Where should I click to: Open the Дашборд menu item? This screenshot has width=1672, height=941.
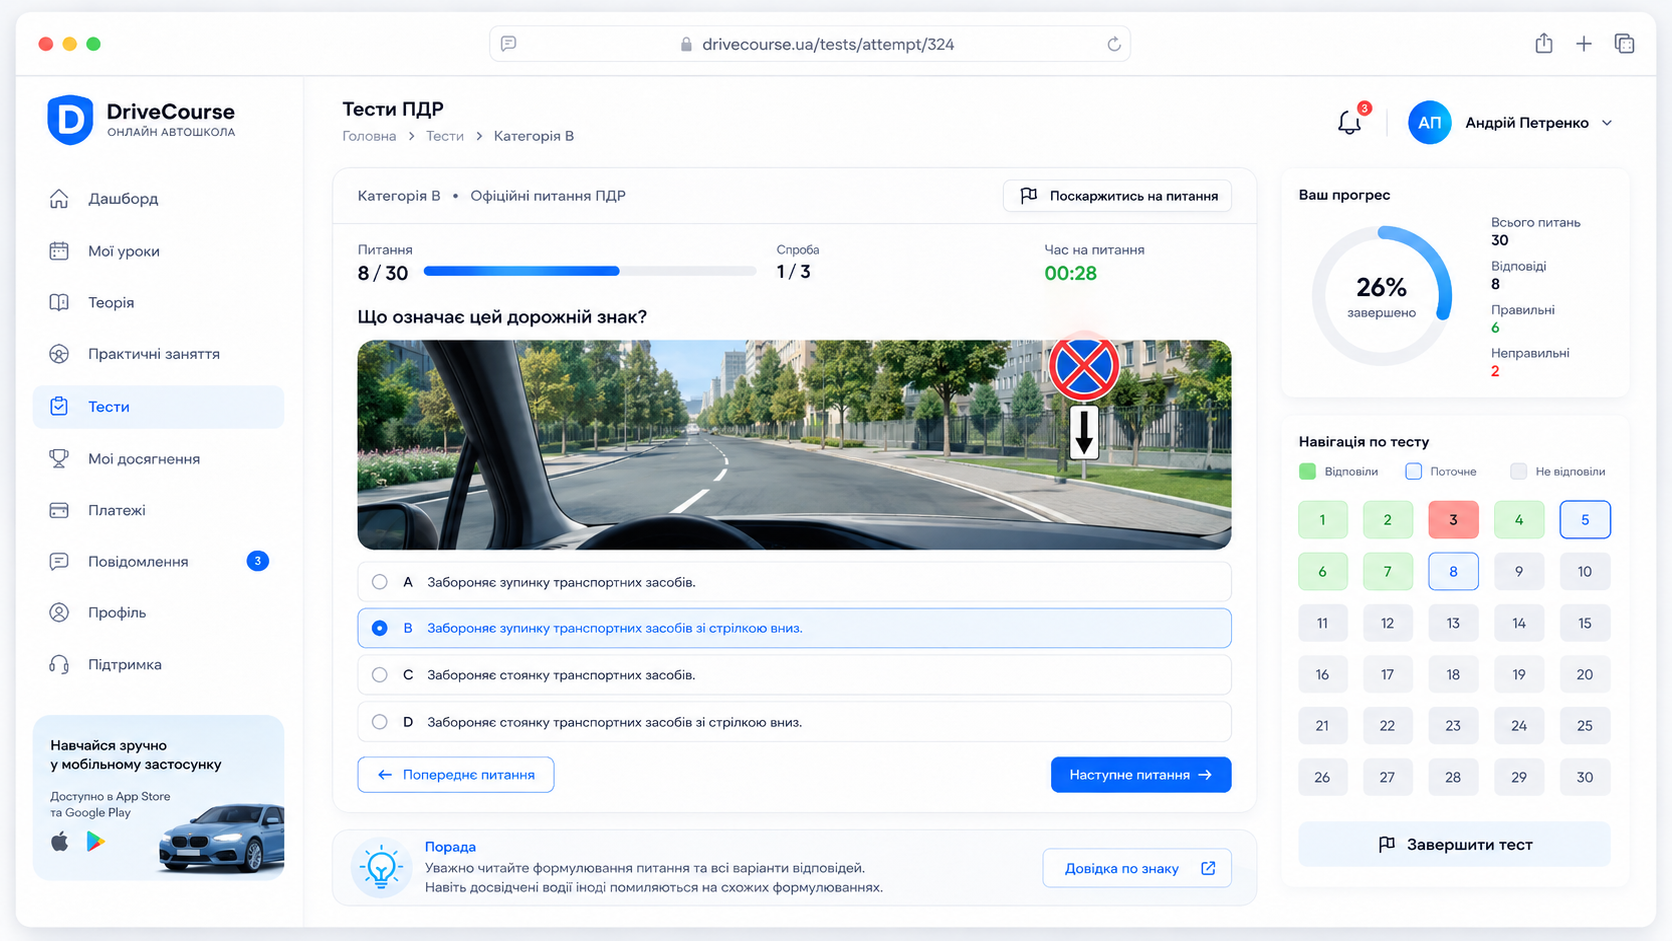(158, 198)
